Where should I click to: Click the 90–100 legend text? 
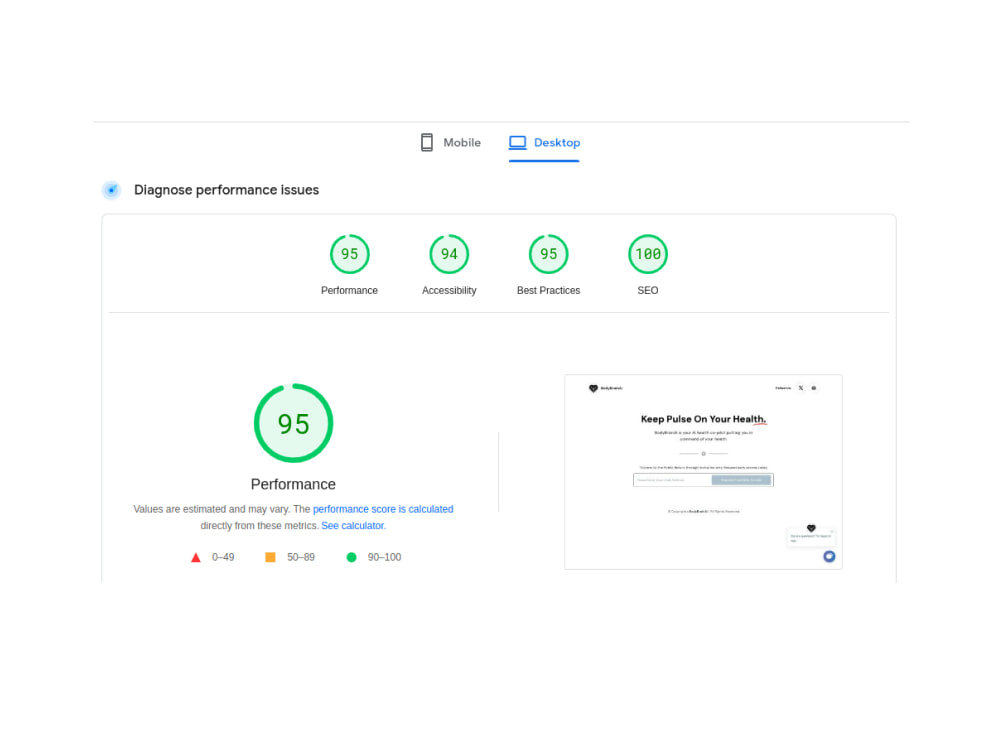[x=385, y=557]
